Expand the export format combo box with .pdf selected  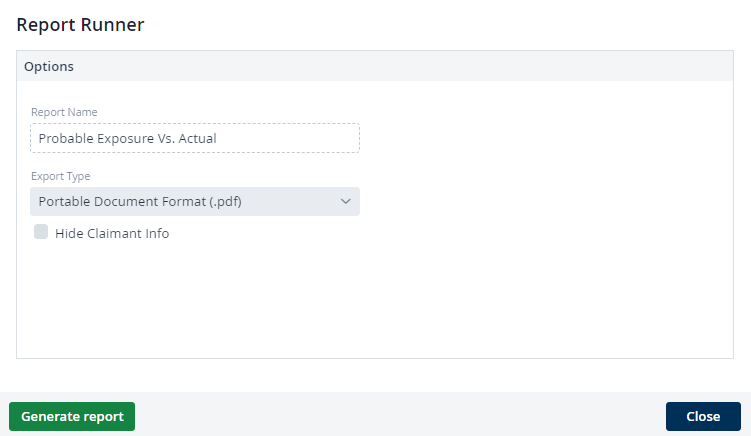pos(195,201)
